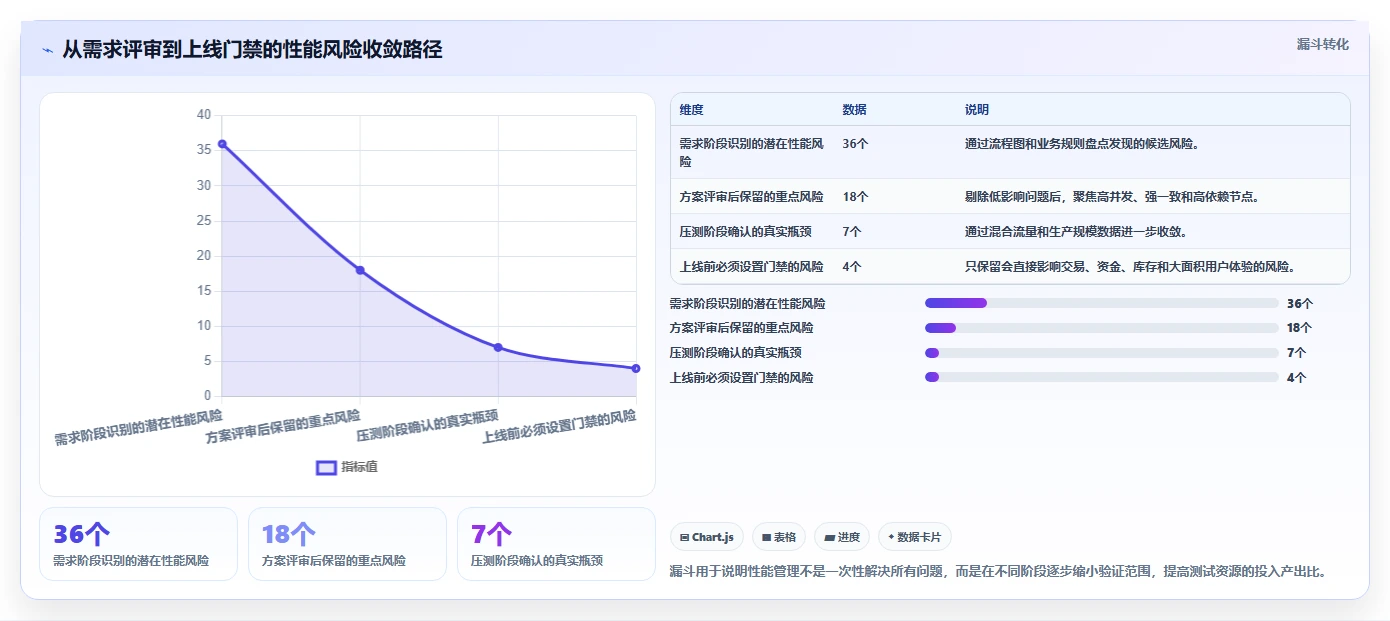The height and width of the screenshot is (621, 1390).
Task: Click the chart point at value 18
Action: [x=360, y=270]
